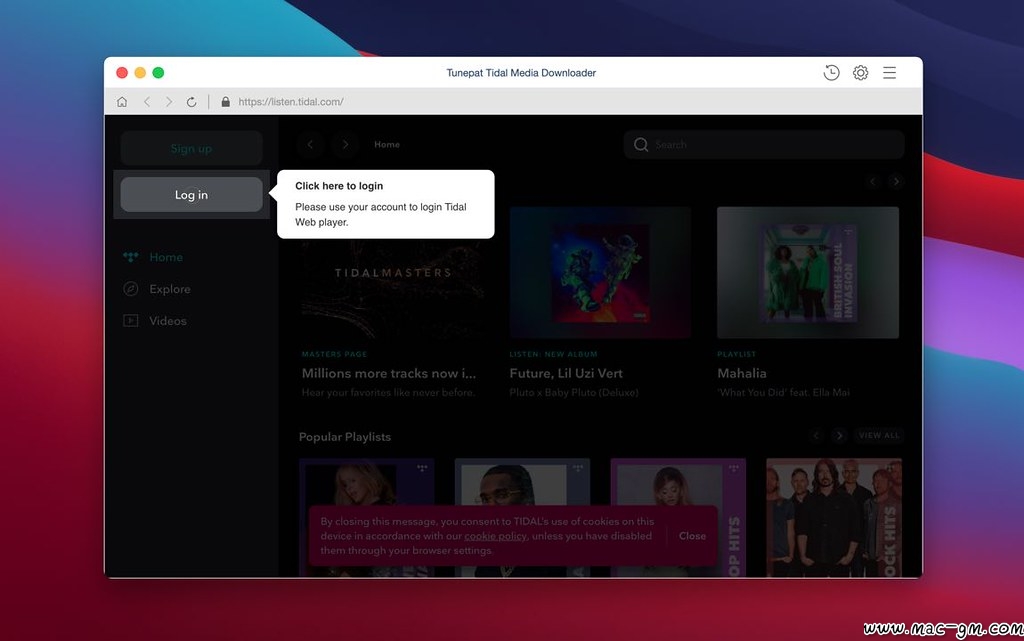Viewport: 1024px width, 641px height.
Task: Click the Tidal page forward chevron
Action: point(345,144)
